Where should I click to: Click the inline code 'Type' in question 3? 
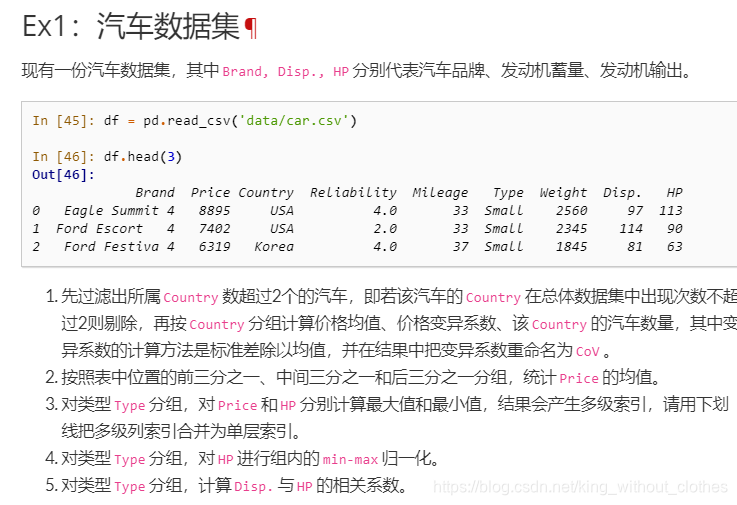(129, 405)
